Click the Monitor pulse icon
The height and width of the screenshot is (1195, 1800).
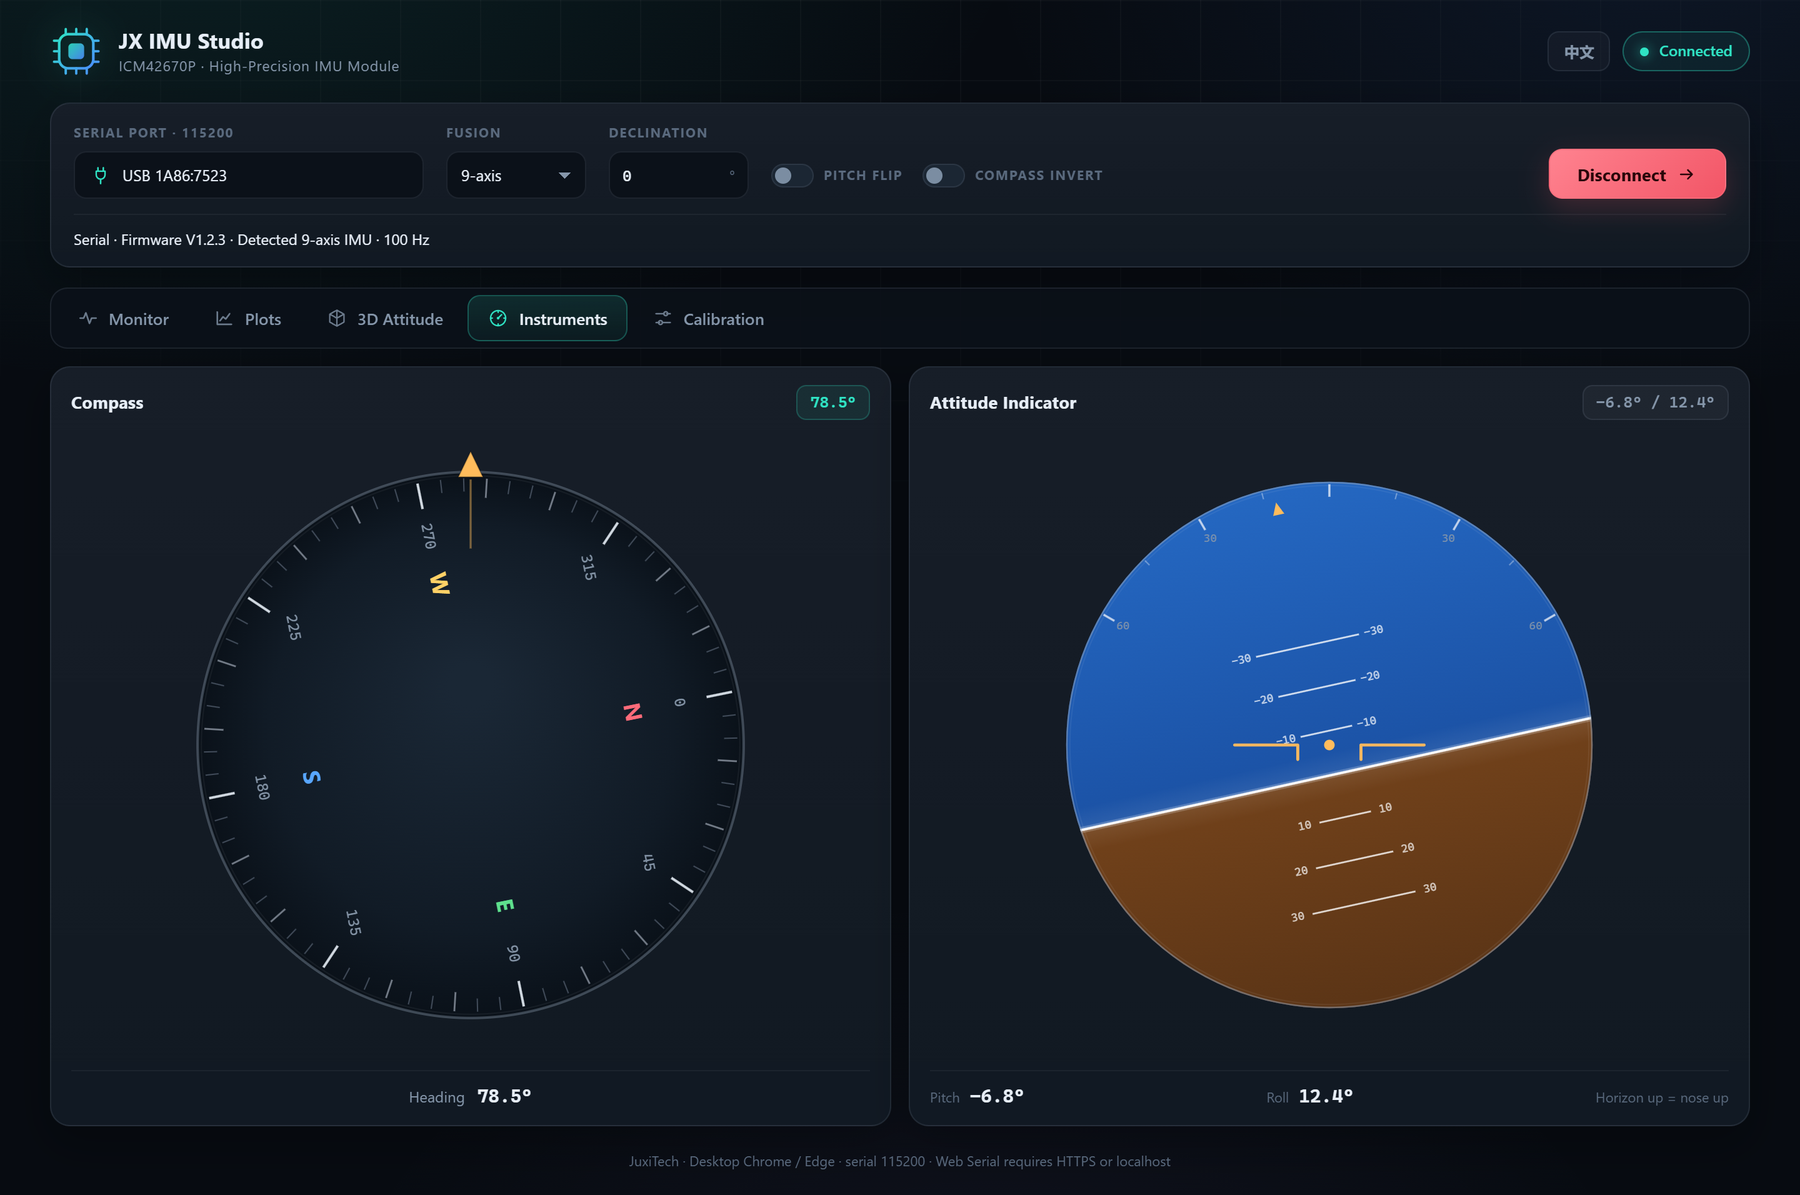tap(88, 319)
